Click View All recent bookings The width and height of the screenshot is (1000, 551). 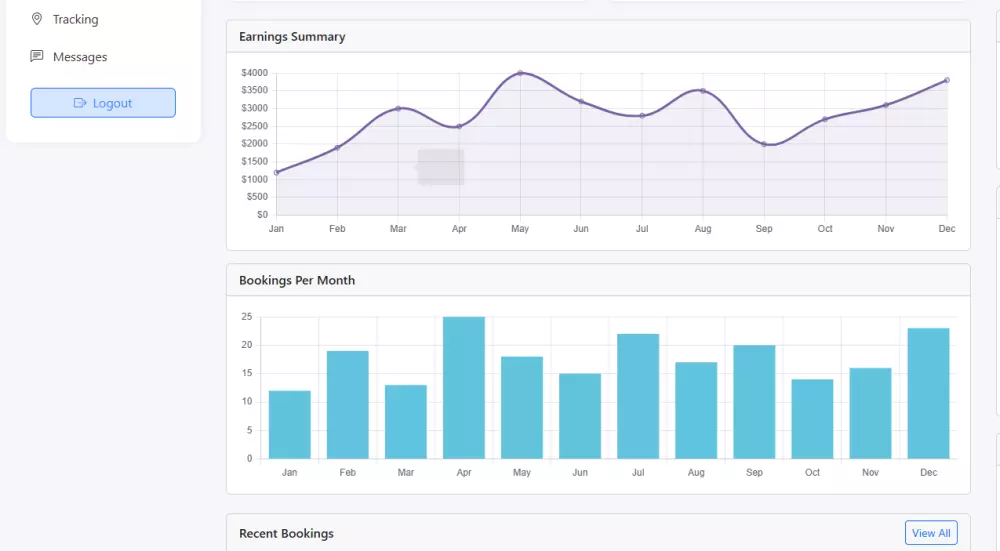tap(930, 533)
